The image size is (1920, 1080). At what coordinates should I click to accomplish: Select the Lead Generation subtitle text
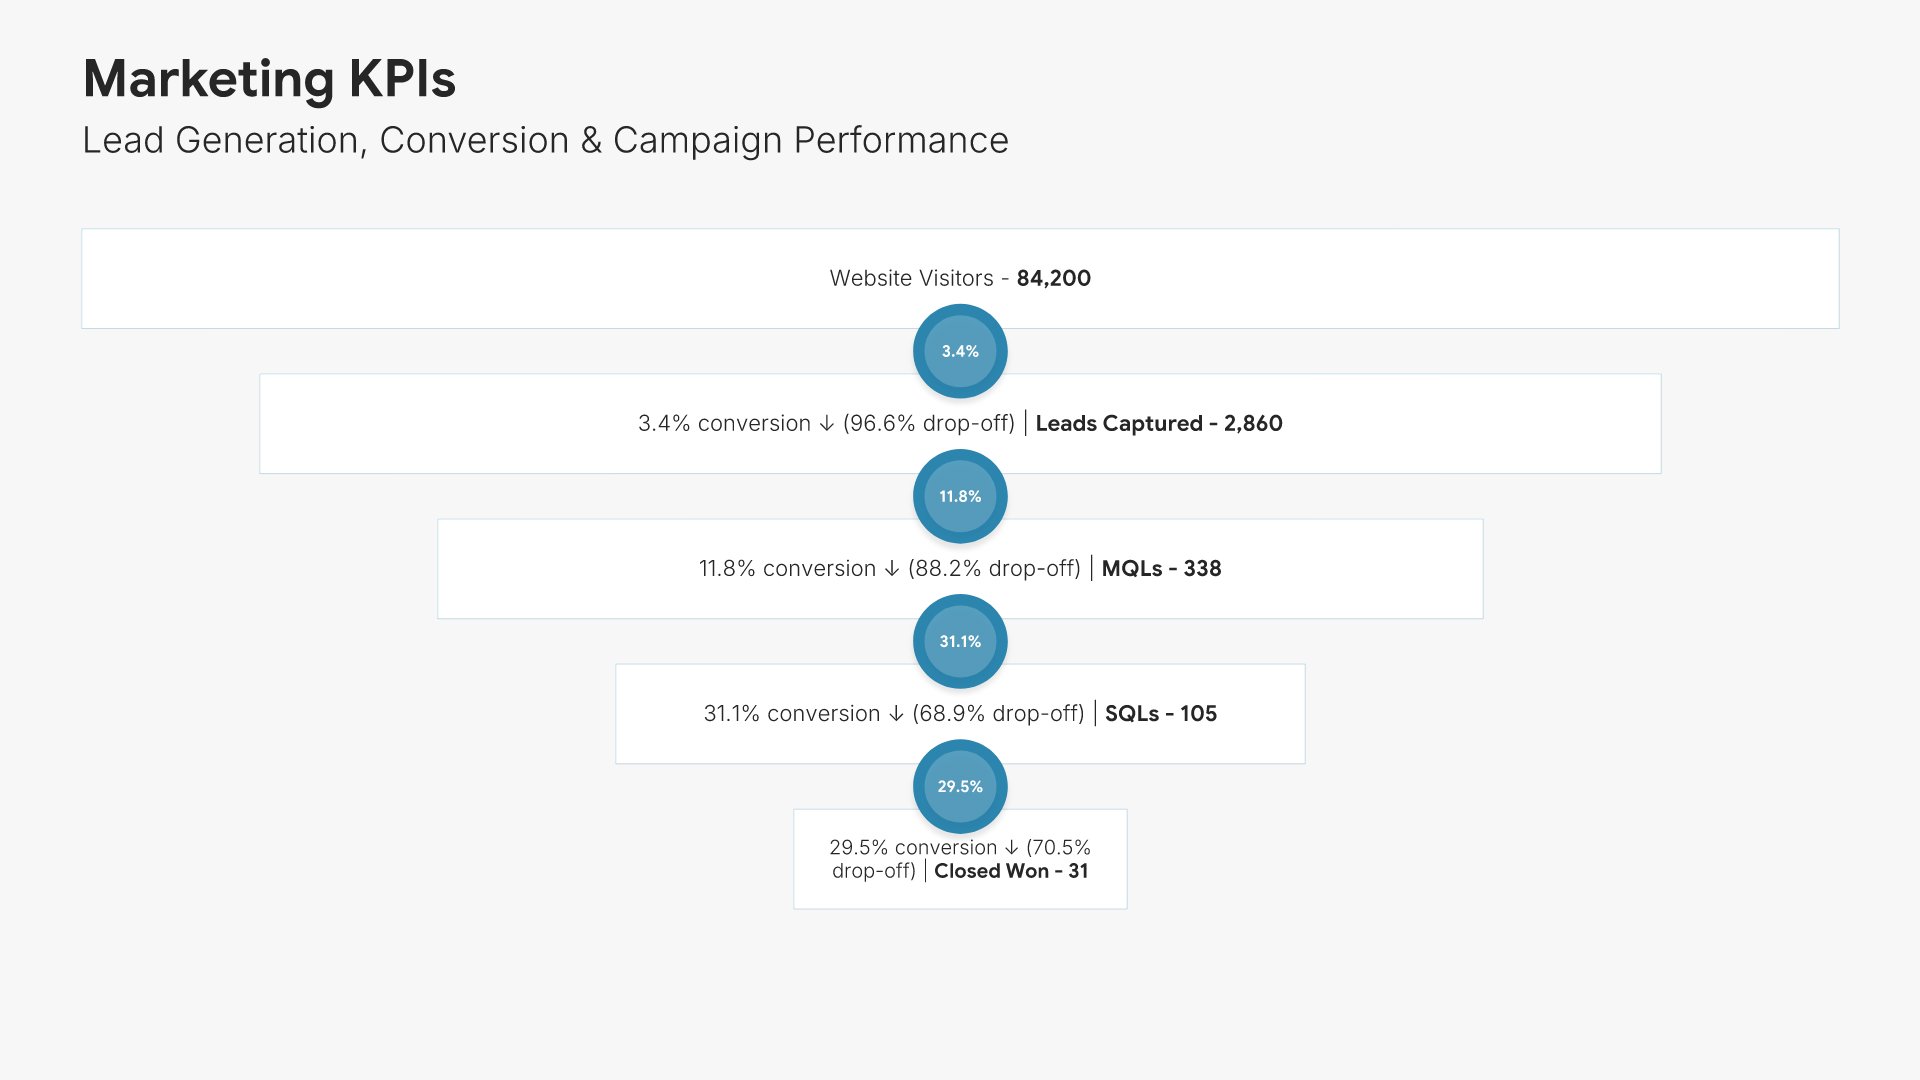[545, 140]
